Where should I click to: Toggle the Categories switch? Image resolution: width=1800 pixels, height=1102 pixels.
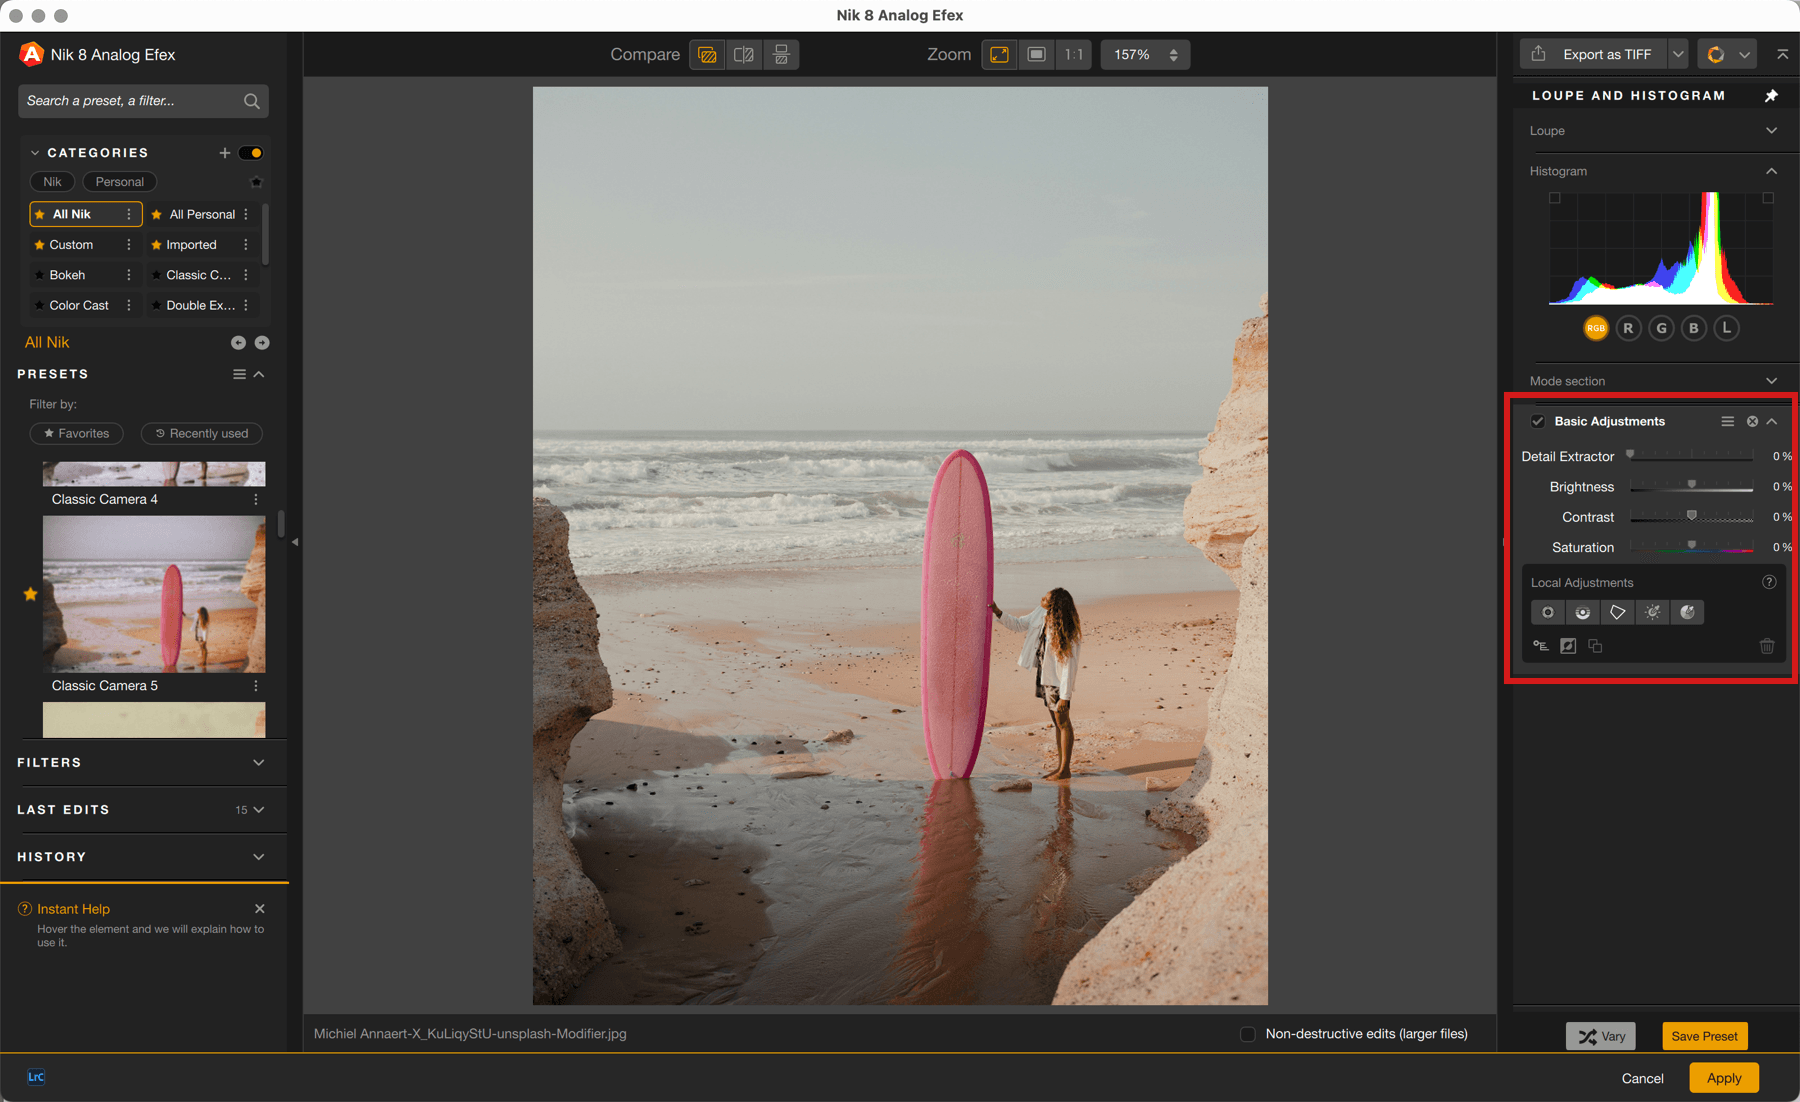click(251, 153)
